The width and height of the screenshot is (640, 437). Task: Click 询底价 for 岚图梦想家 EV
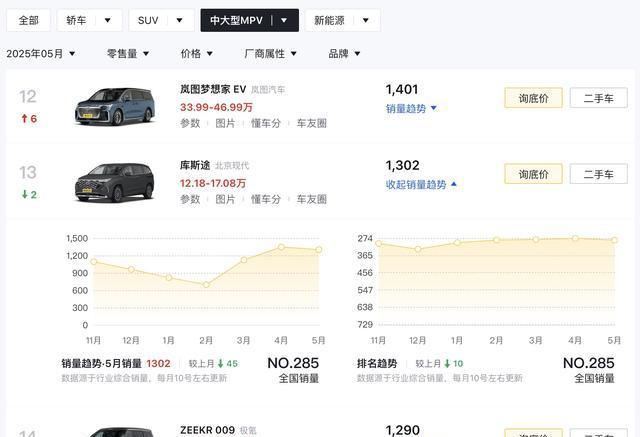click(x=533, y=98)
